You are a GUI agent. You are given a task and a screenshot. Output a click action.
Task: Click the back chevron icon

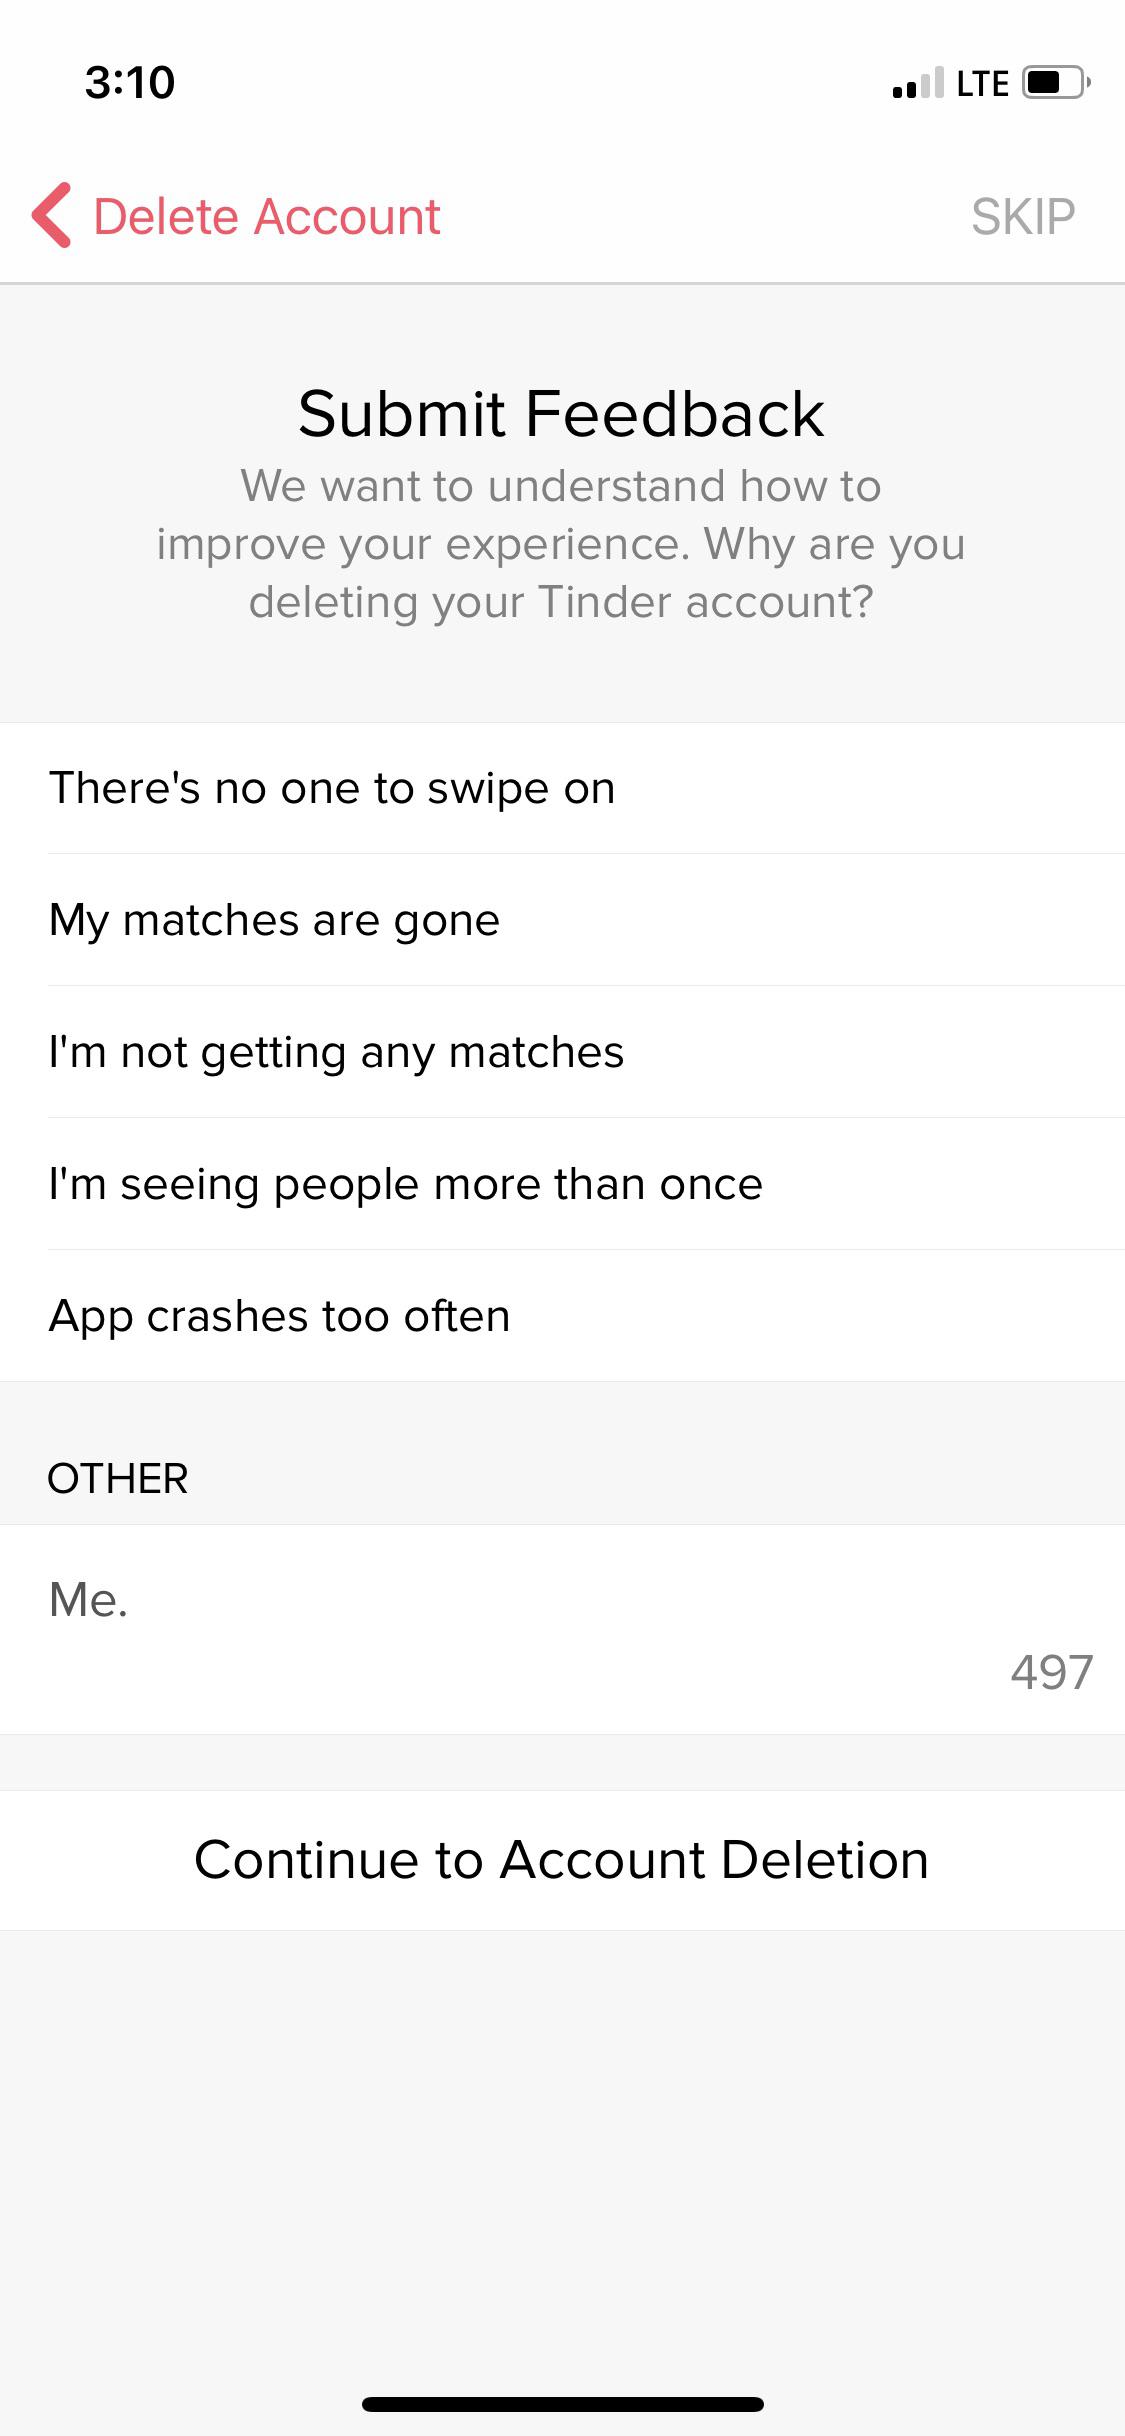click(51, 215)
